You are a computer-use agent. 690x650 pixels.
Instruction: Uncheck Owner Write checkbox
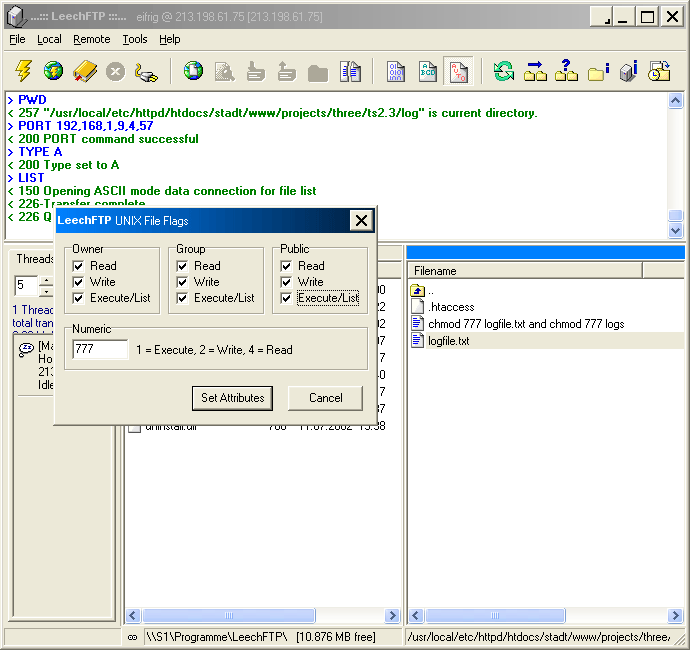tap(78, 282)
